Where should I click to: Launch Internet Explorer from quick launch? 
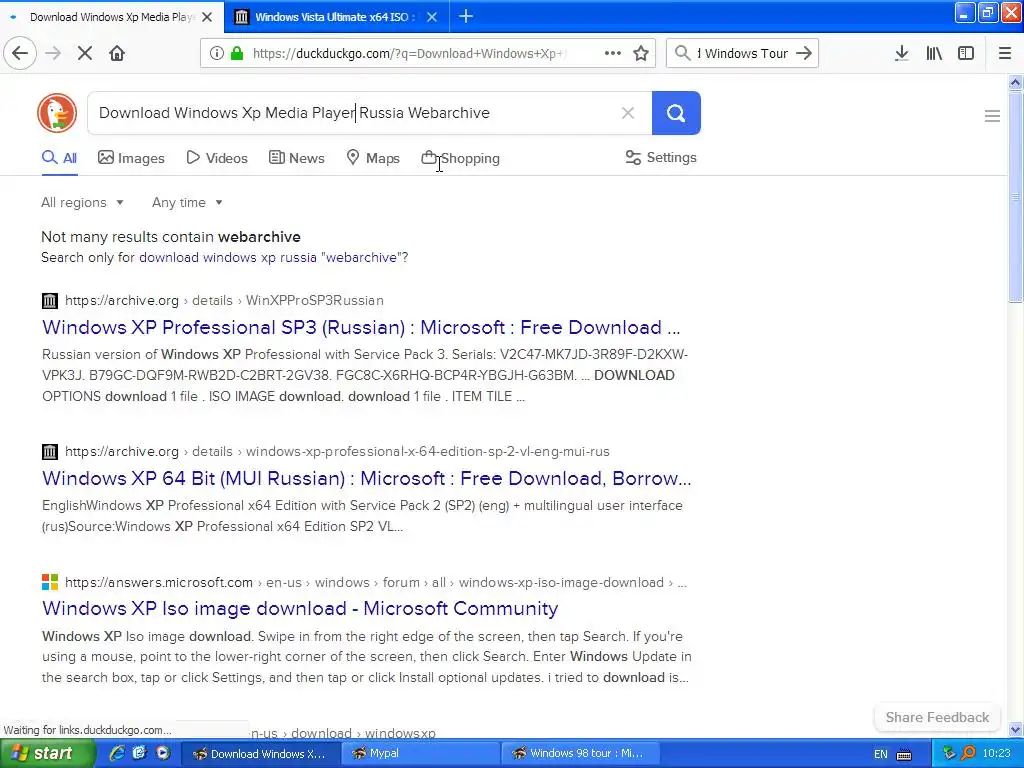(x=117, y=753)
